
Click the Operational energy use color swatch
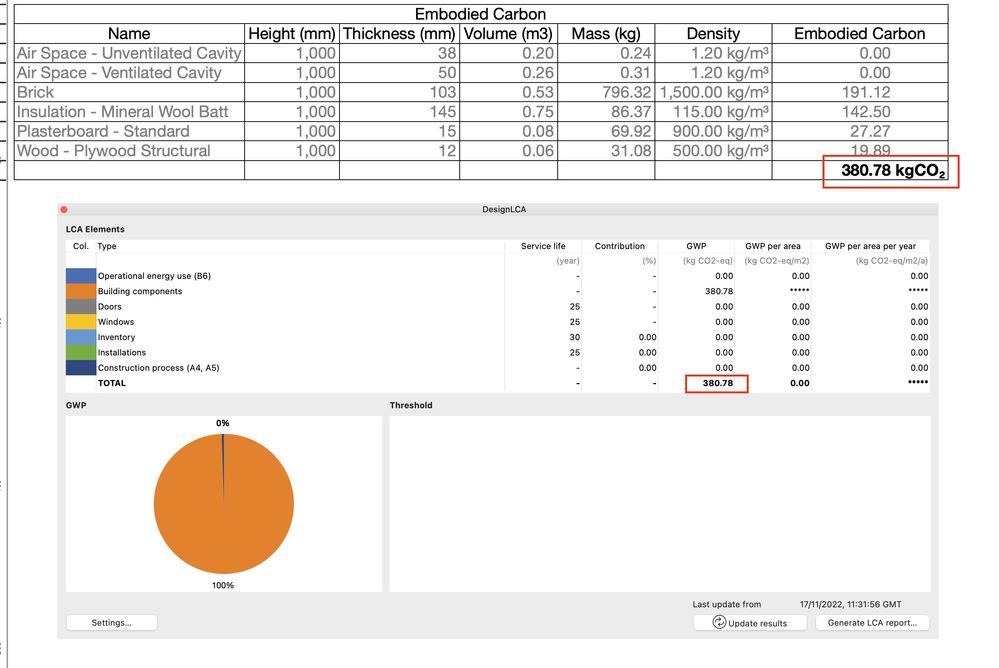click(80, 276)
